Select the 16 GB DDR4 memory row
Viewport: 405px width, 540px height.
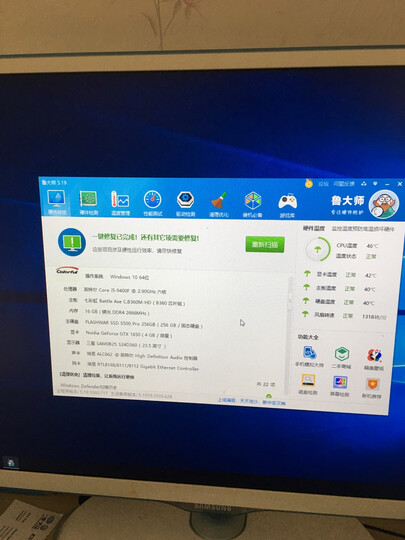[109, 312]
